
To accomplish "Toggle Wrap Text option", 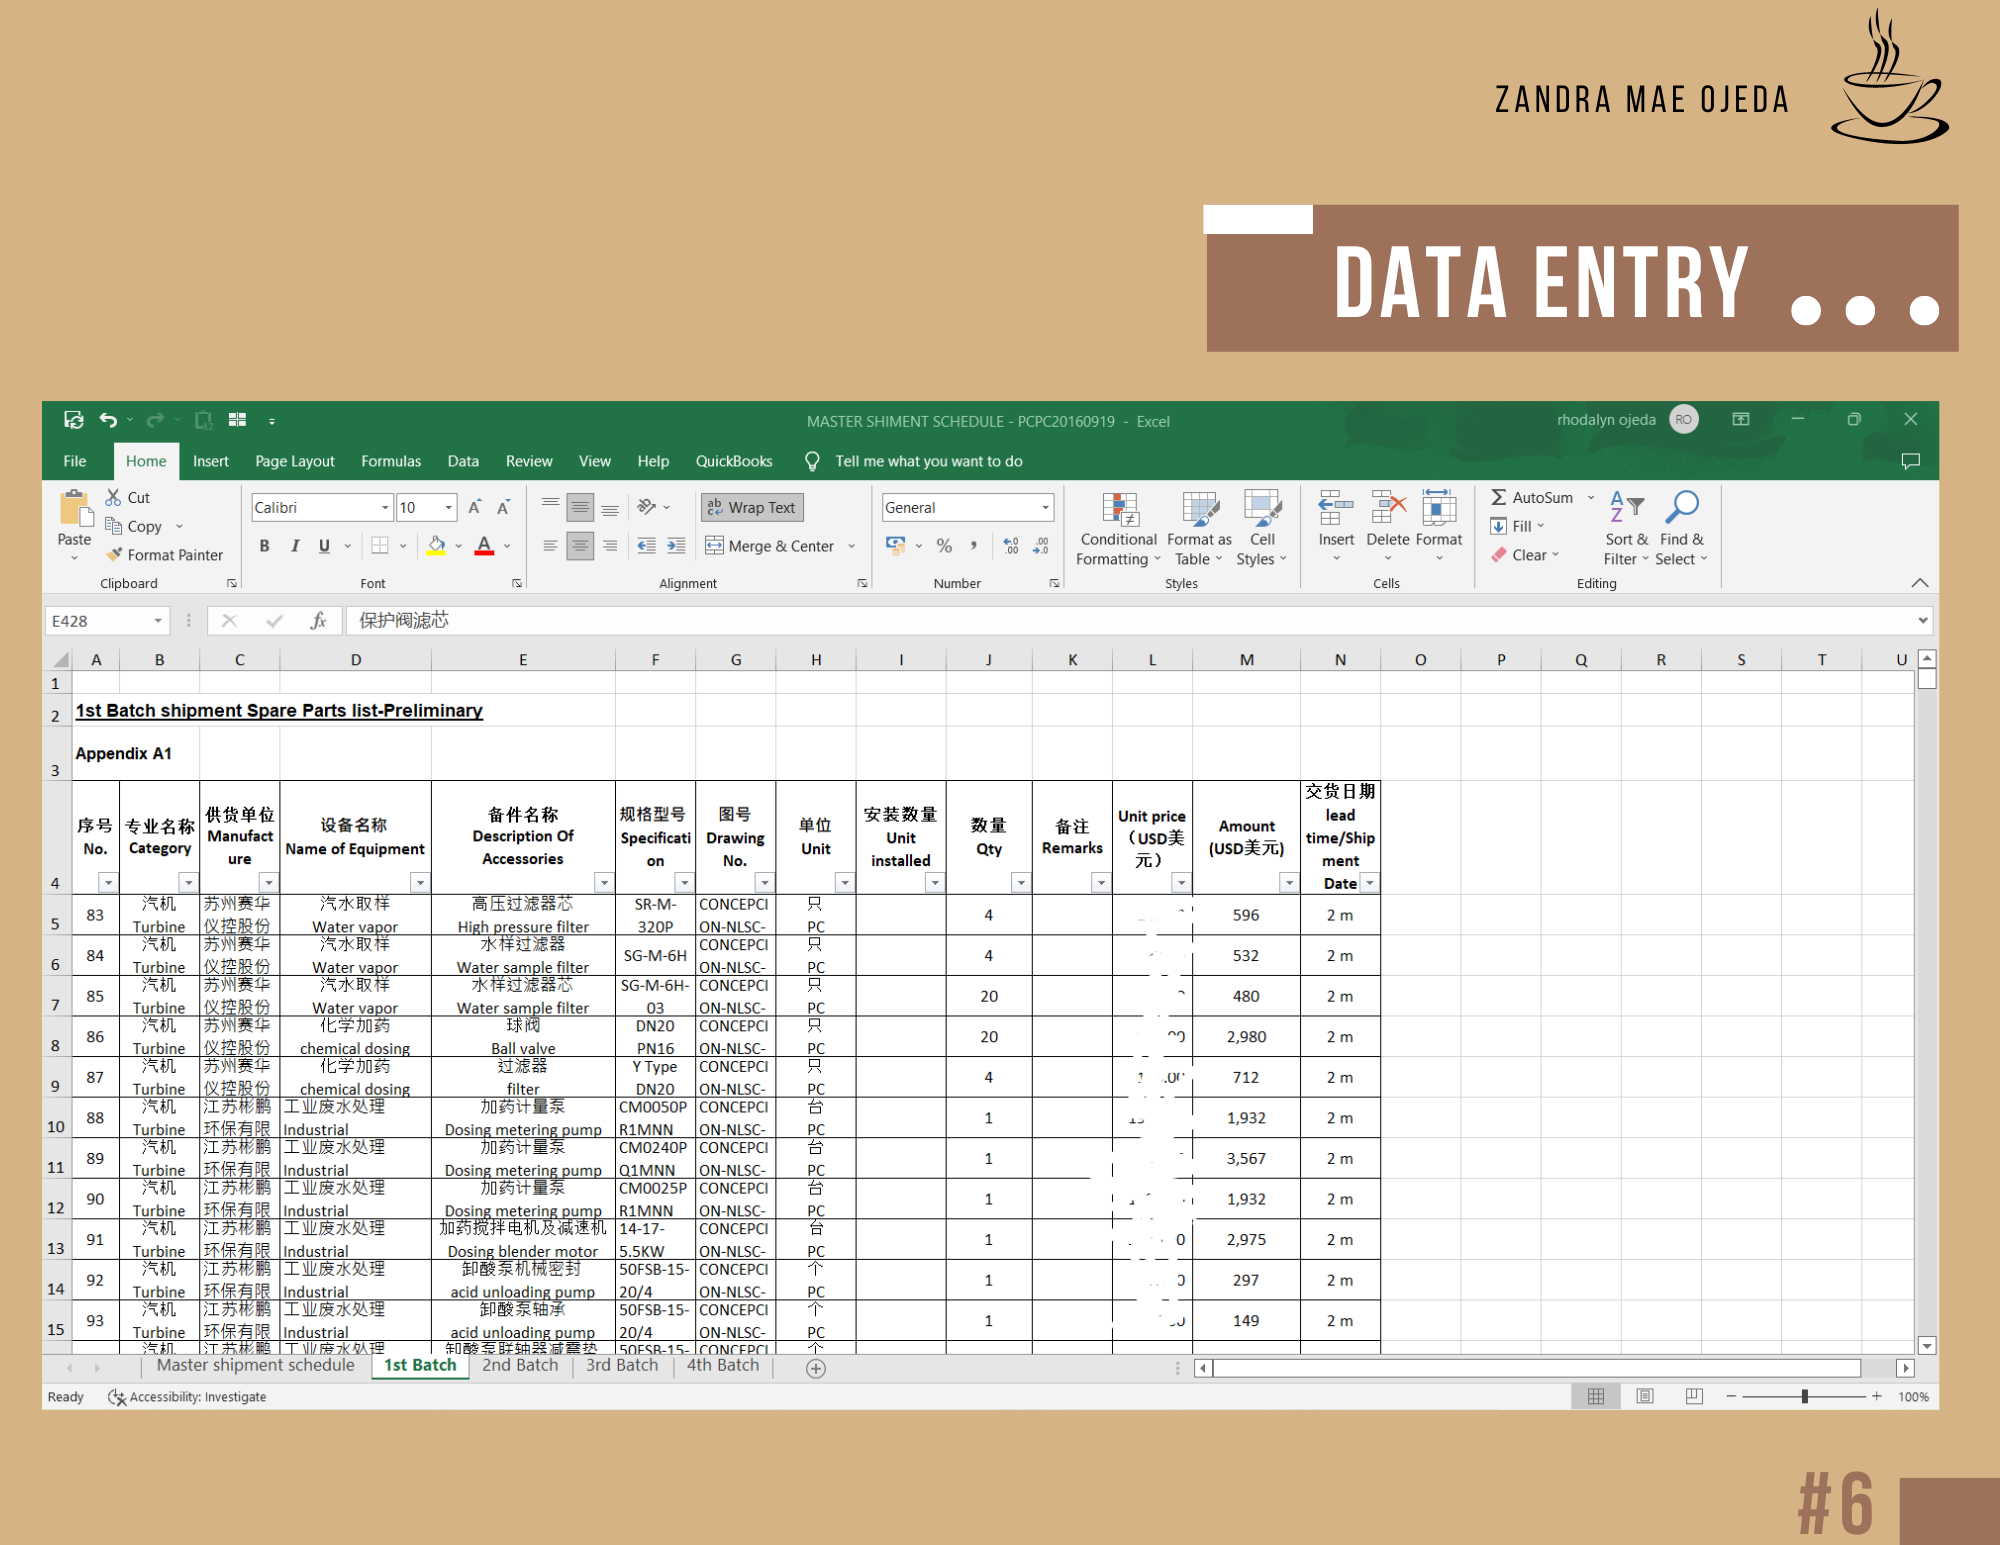I will pyautogui.click(x=752, y=507).
